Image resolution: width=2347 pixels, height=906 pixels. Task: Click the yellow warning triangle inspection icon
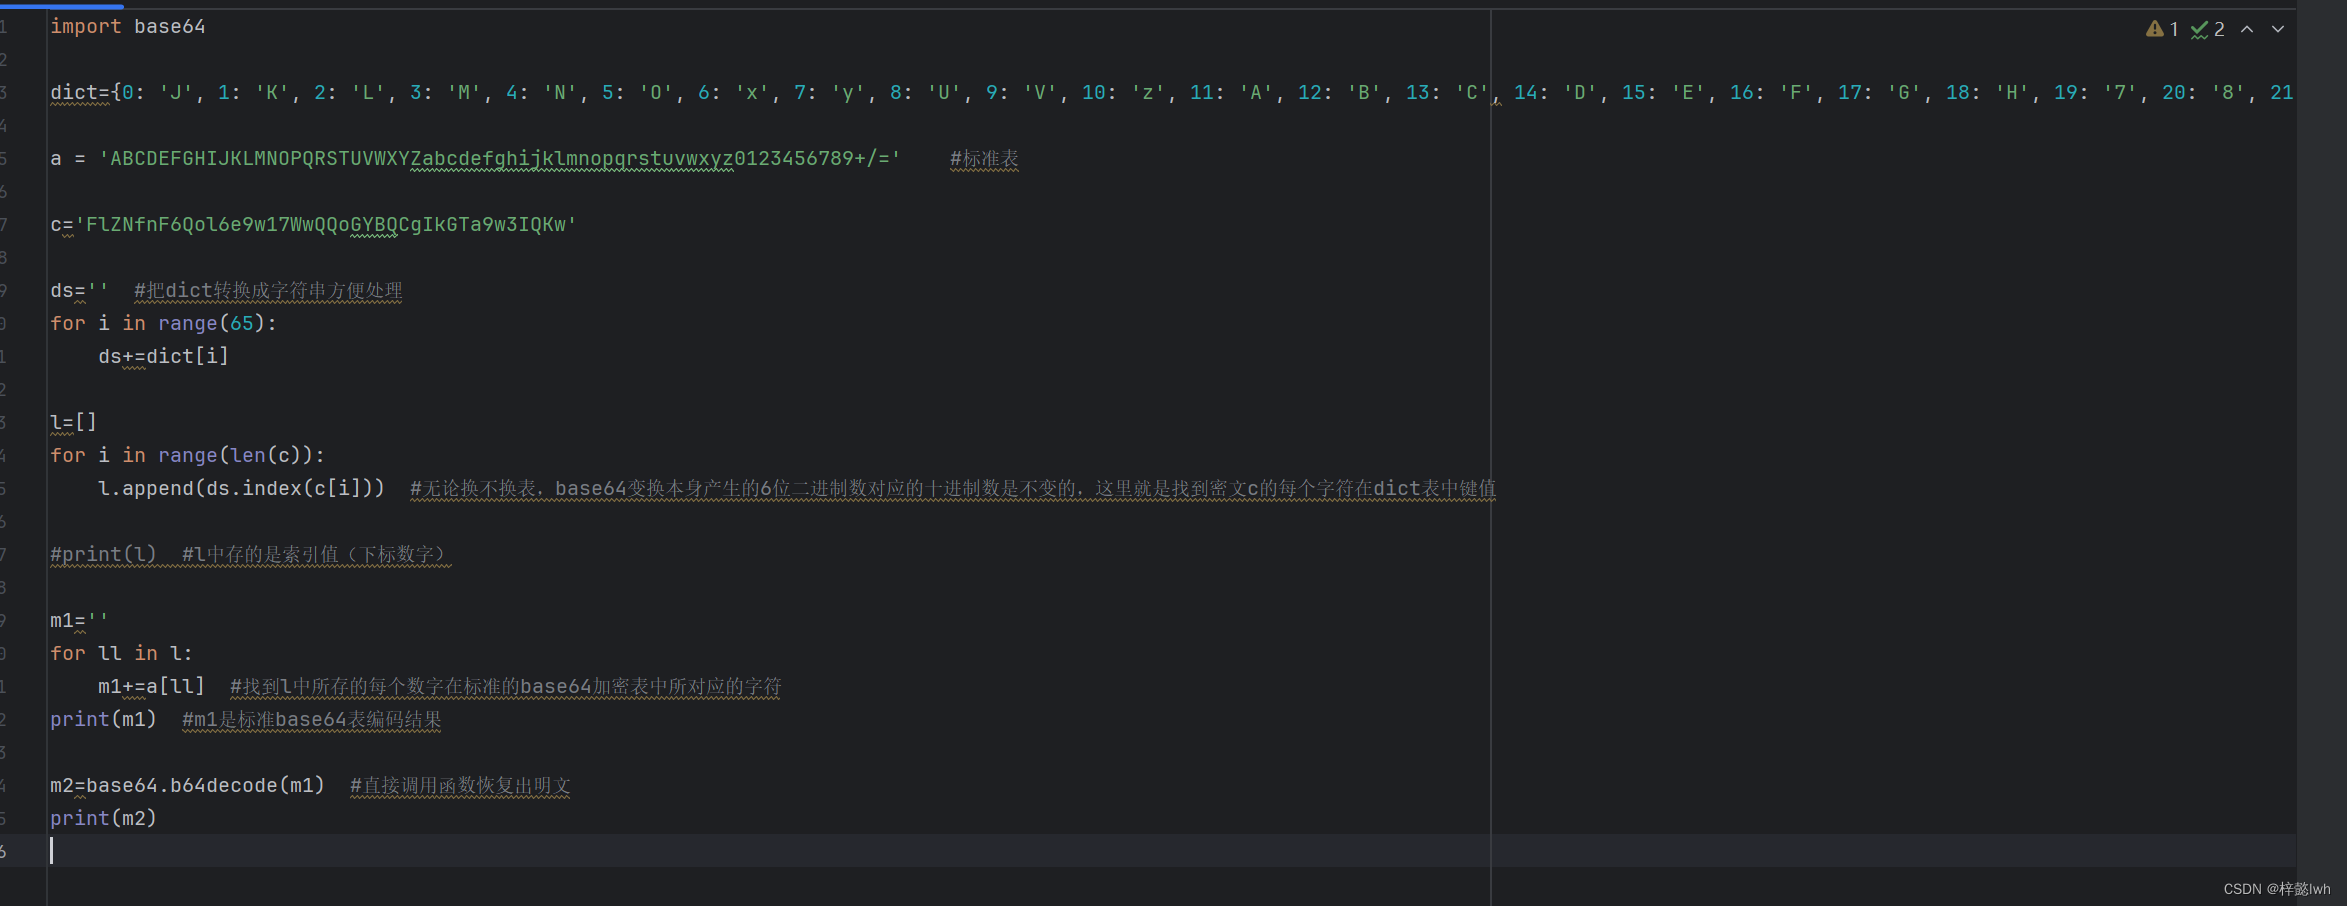[x=2156, y=28]
